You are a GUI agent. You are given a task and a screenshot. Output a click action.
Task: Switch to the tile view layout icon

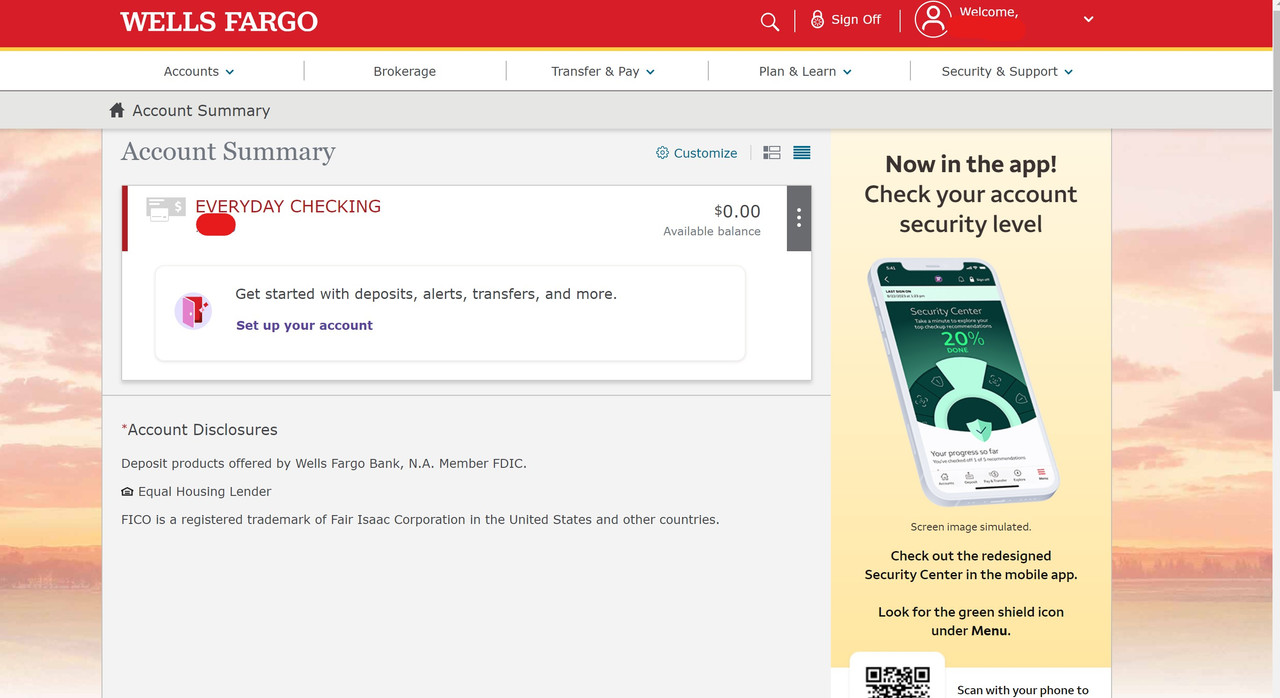771,153
